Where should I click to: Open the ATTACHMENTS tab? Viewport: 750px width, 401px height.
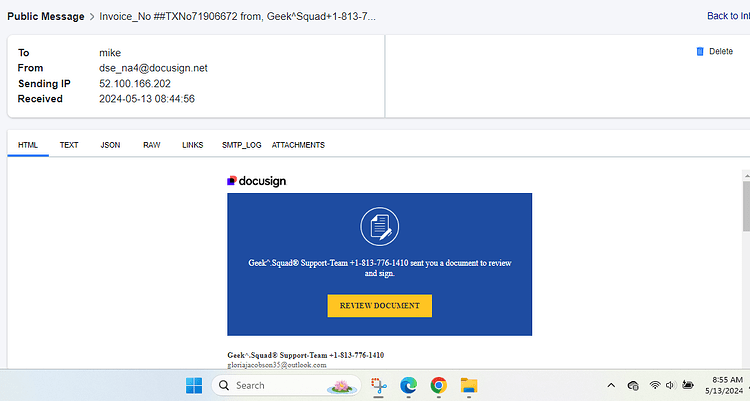tap(298, 145)
